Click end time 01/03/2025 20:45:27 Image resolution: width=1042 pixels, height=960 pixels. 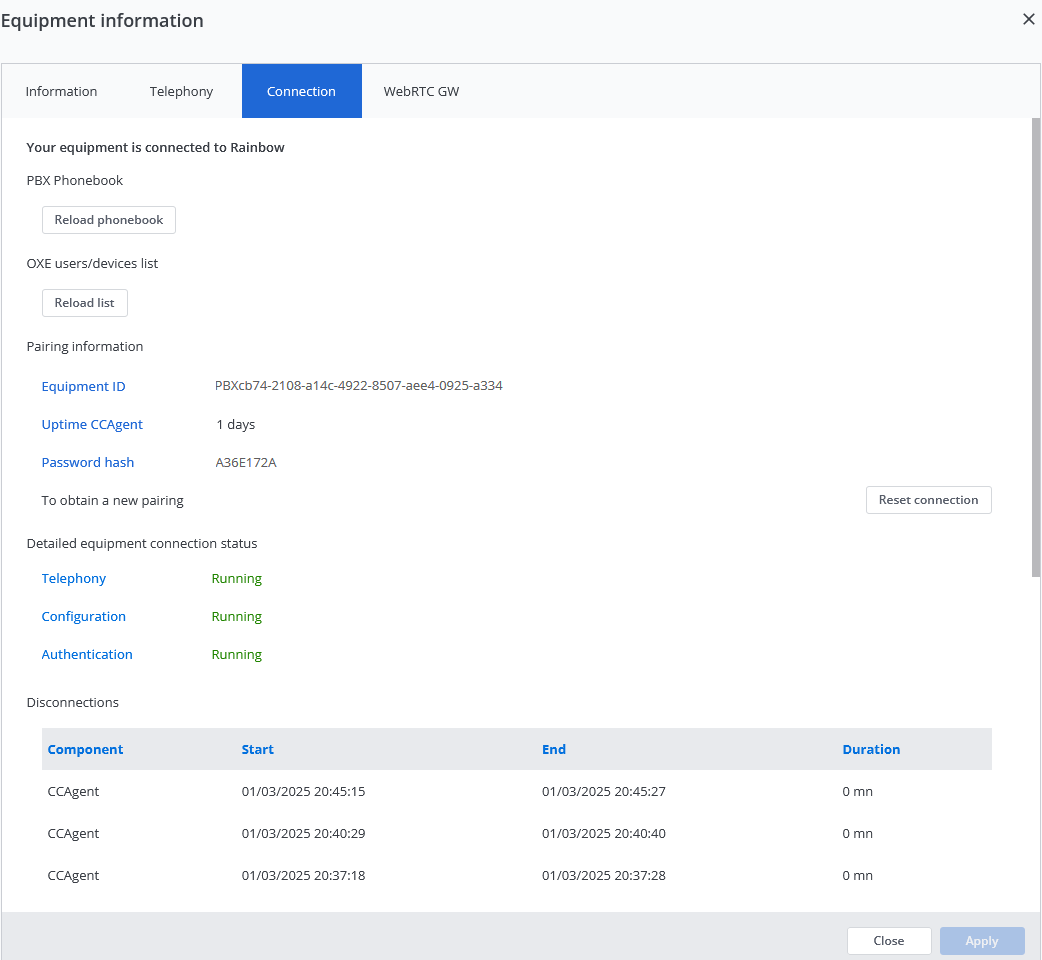604,791
